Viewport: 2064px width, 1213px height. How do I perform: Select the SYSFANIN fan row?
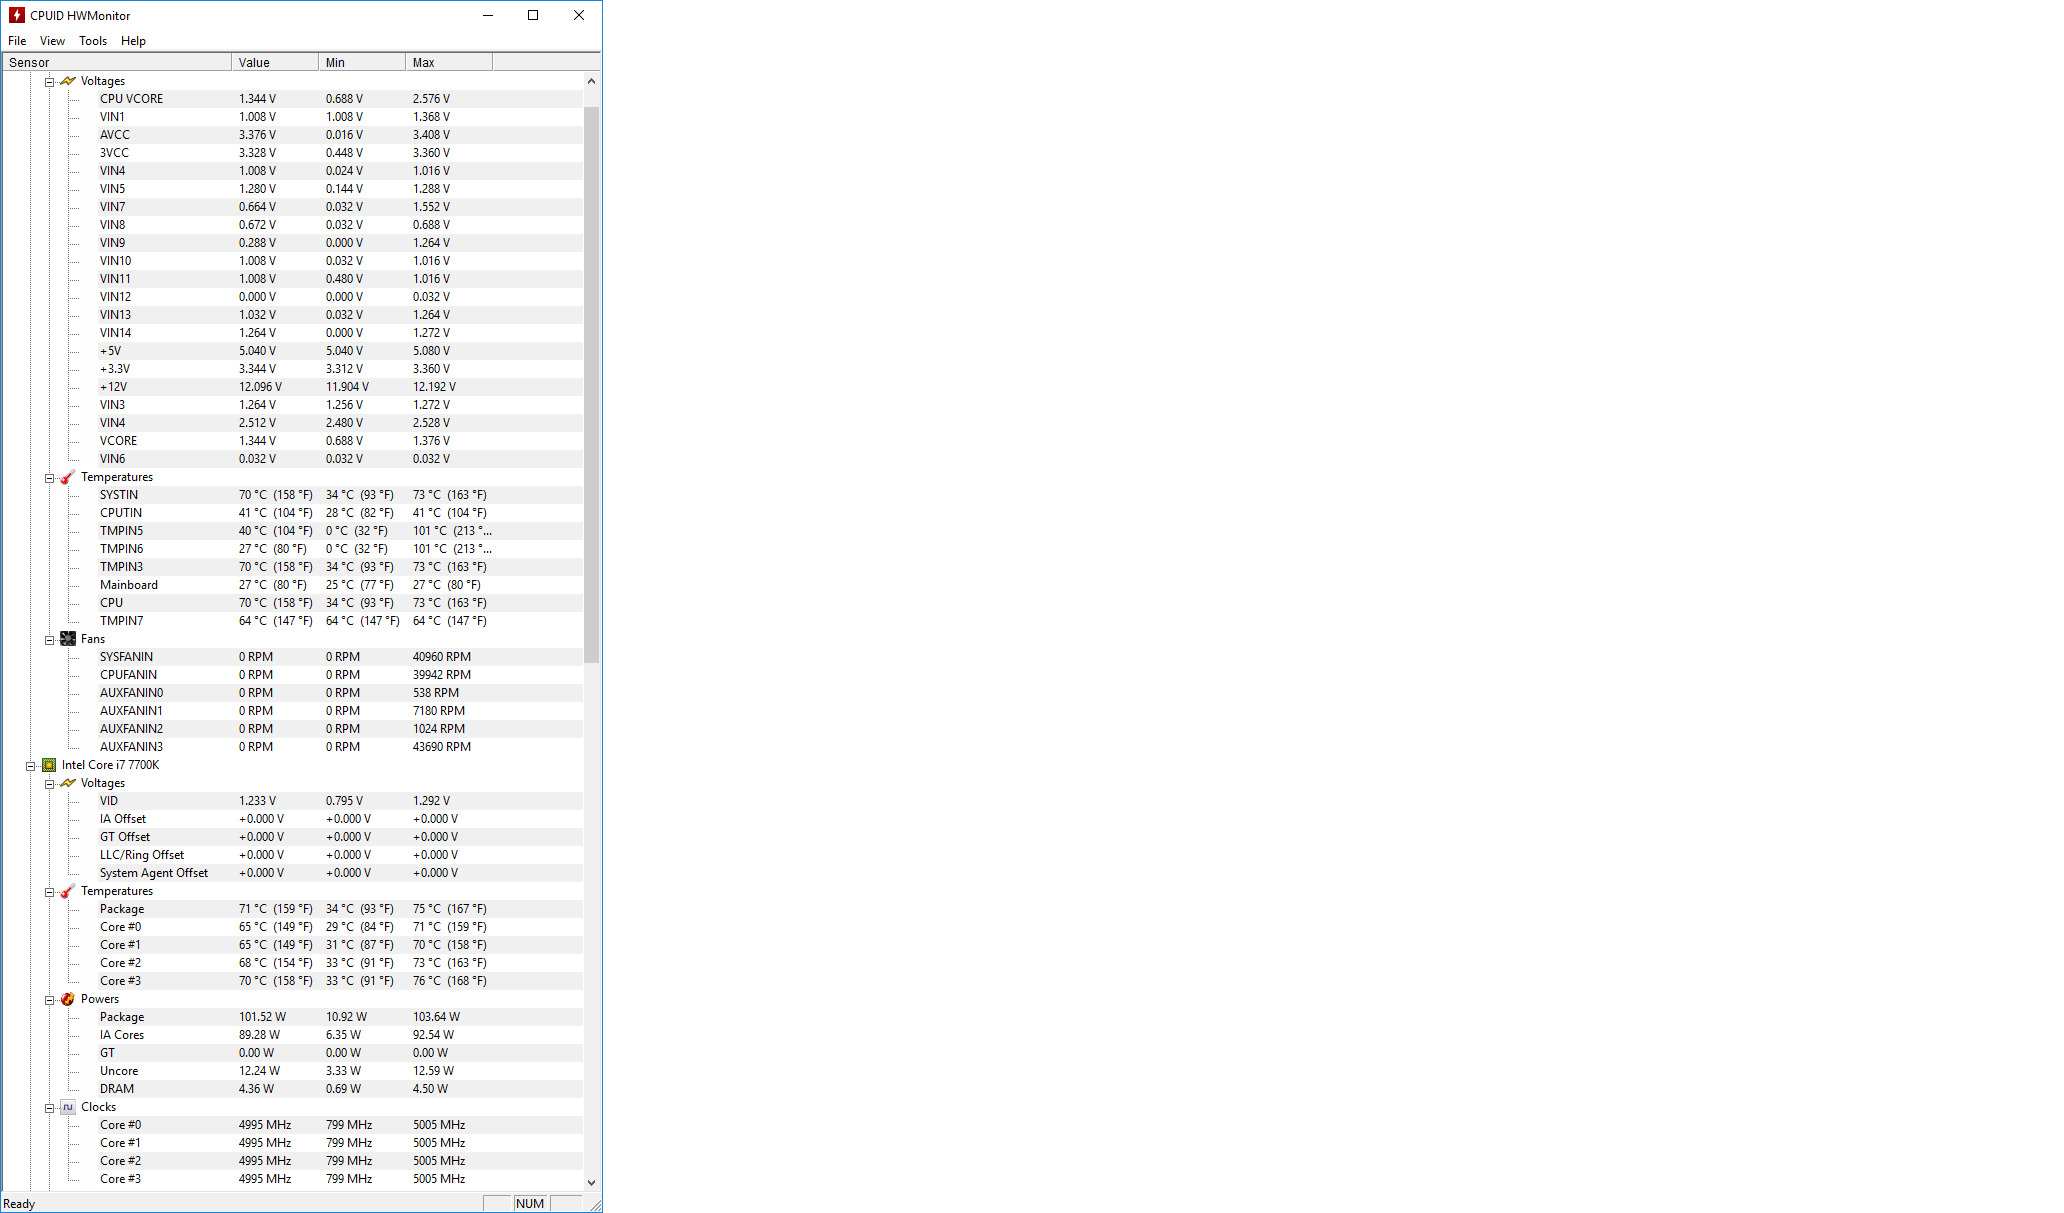(126, 657)
